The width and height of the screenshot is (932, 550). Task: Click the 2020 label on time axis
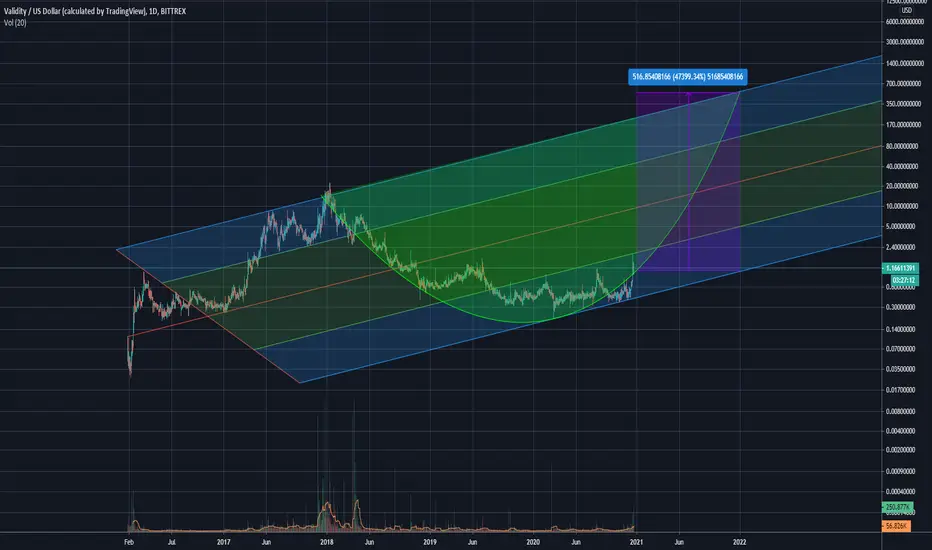(x=533, y=542)
